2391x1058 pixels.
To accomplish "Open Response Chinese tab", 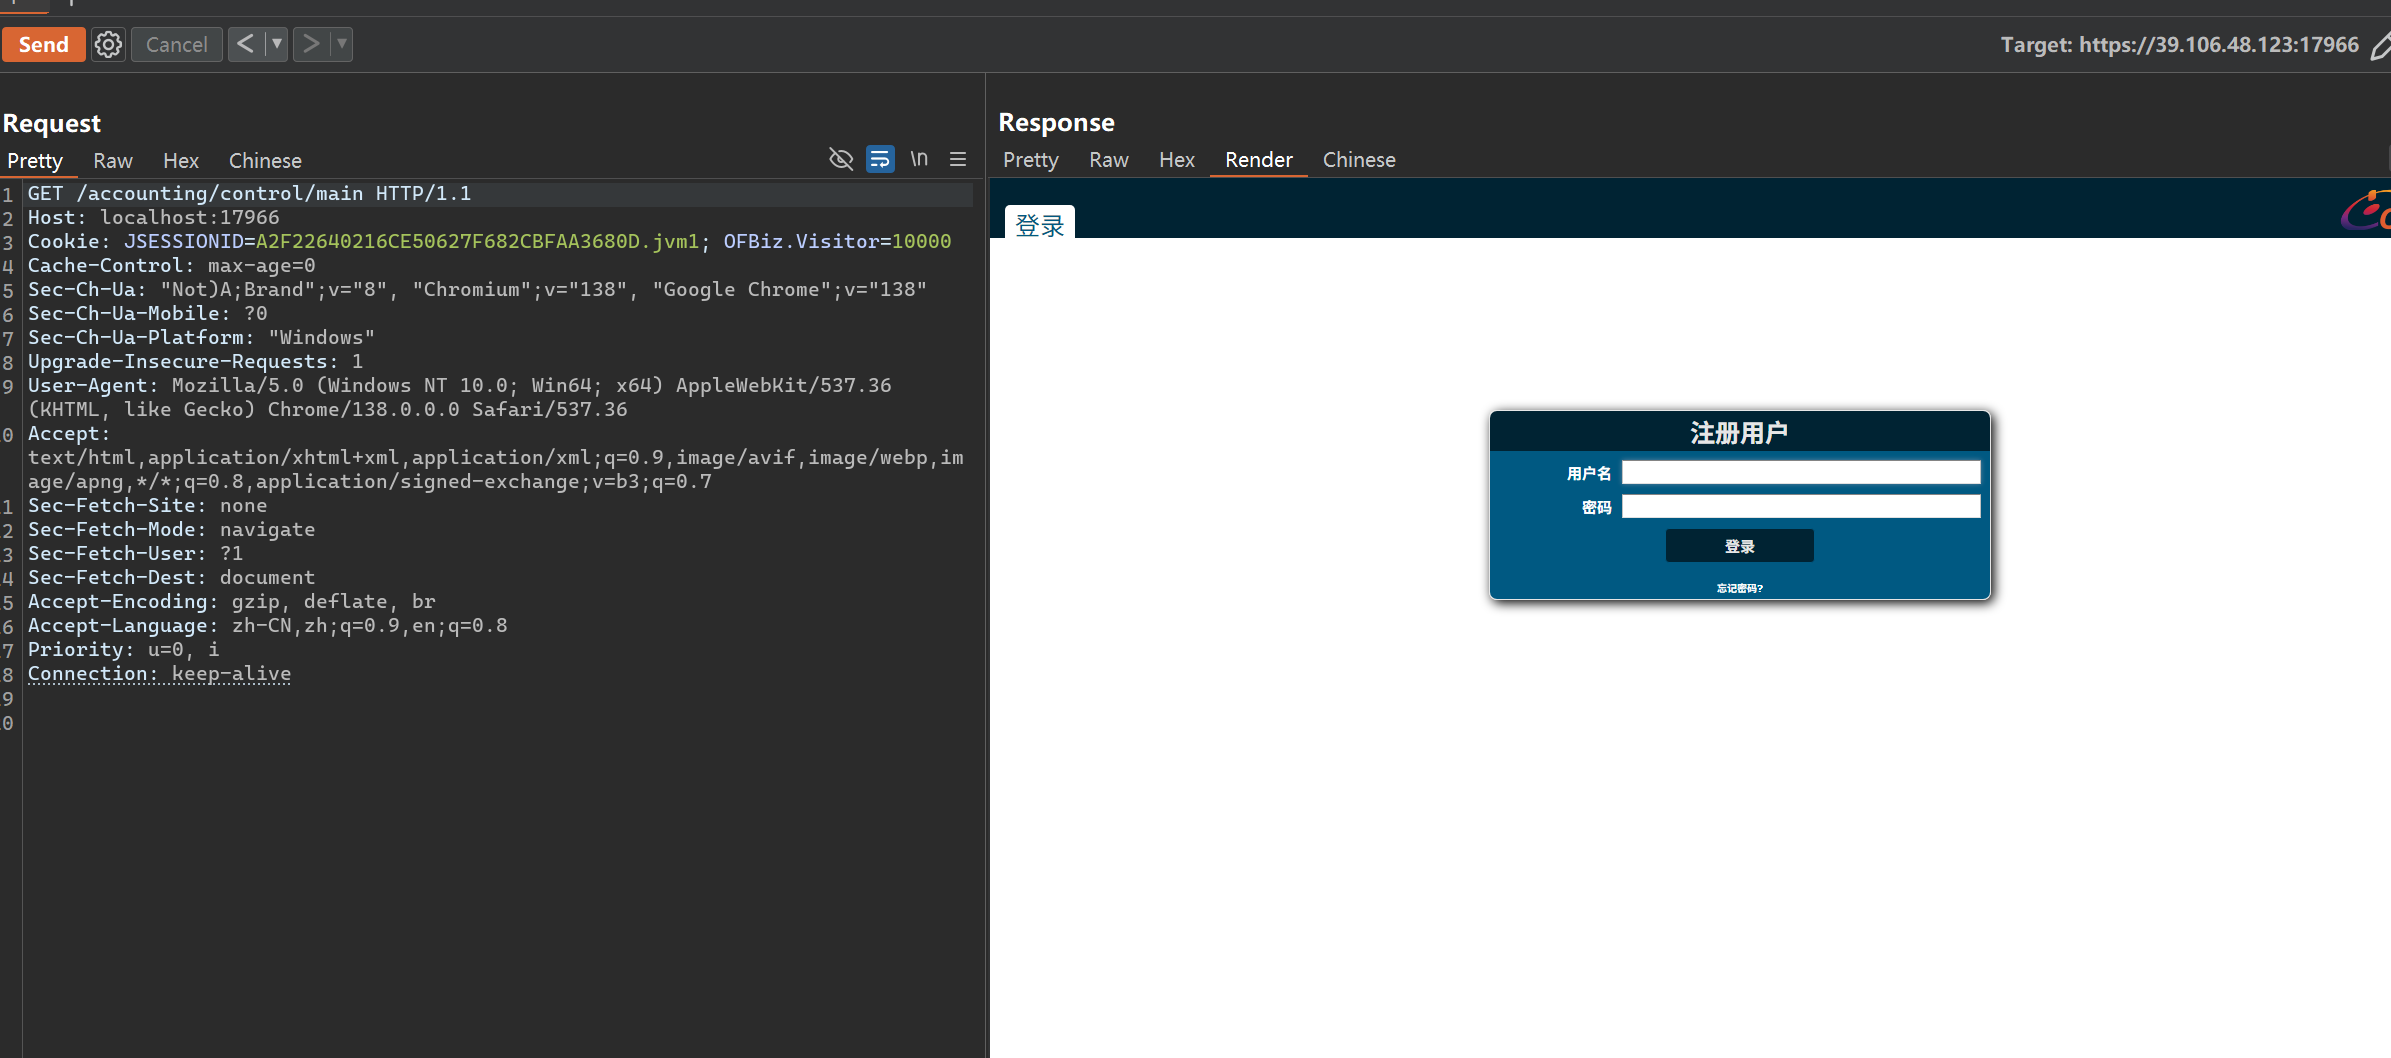I will (x=1359, y=160).
